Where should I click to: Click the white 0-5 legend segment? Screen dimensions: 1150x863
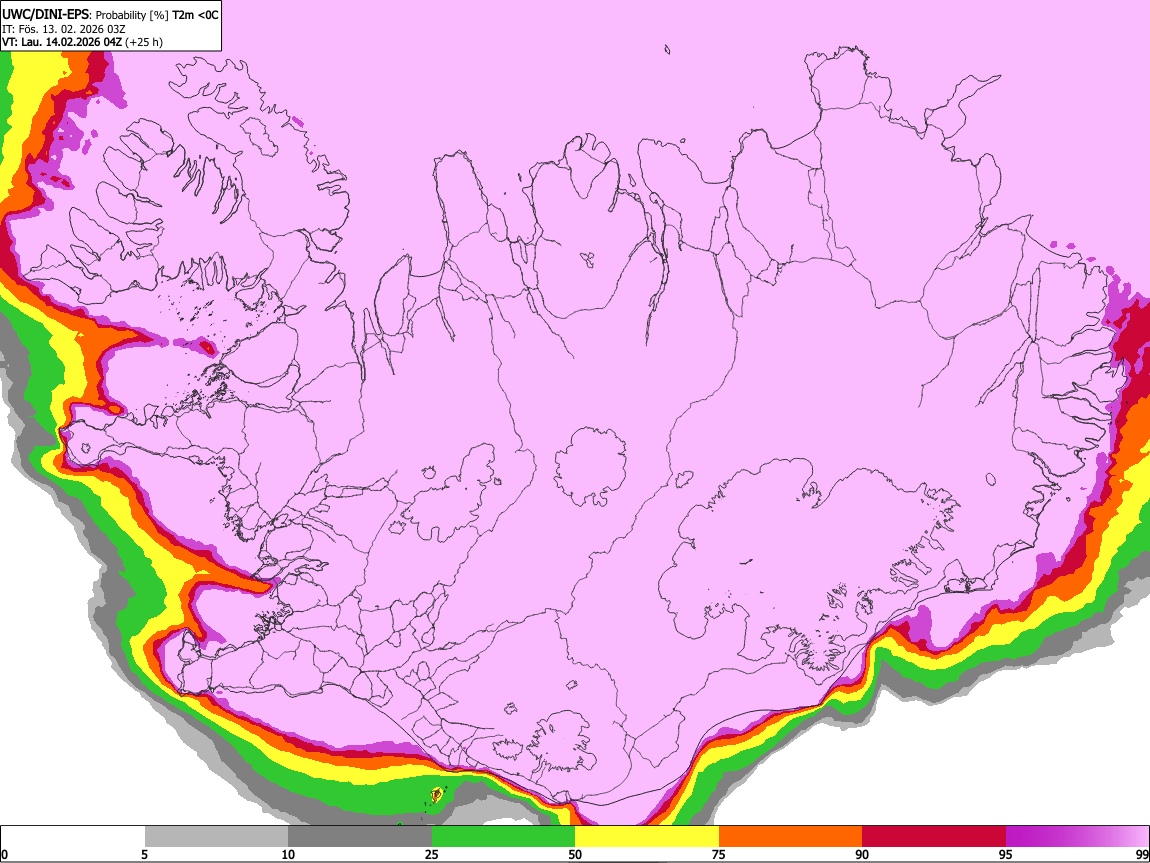pyautogui.click(x=73, y=836)
